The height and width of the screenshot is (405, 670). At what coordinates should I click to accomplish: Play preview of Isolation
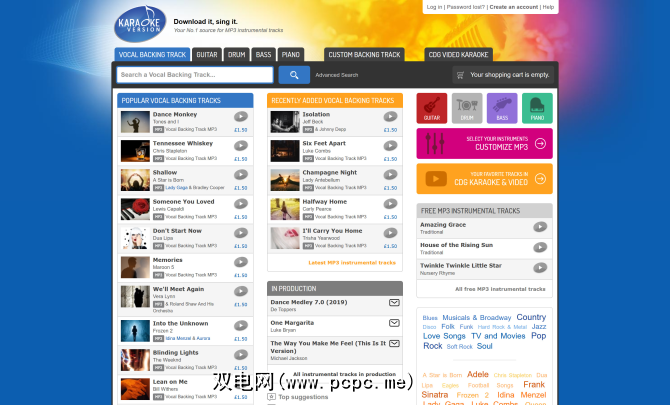pyautogui.click(x=390, y=116)
